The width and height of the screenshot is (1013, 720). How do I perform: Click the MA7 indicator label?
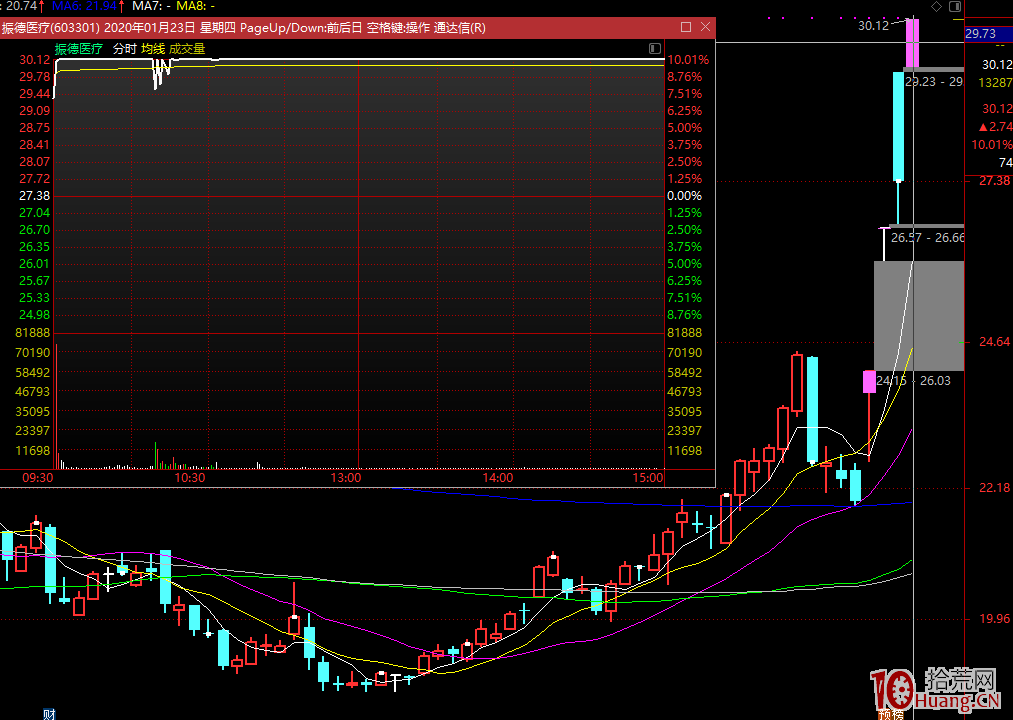(x=150, y=6)
